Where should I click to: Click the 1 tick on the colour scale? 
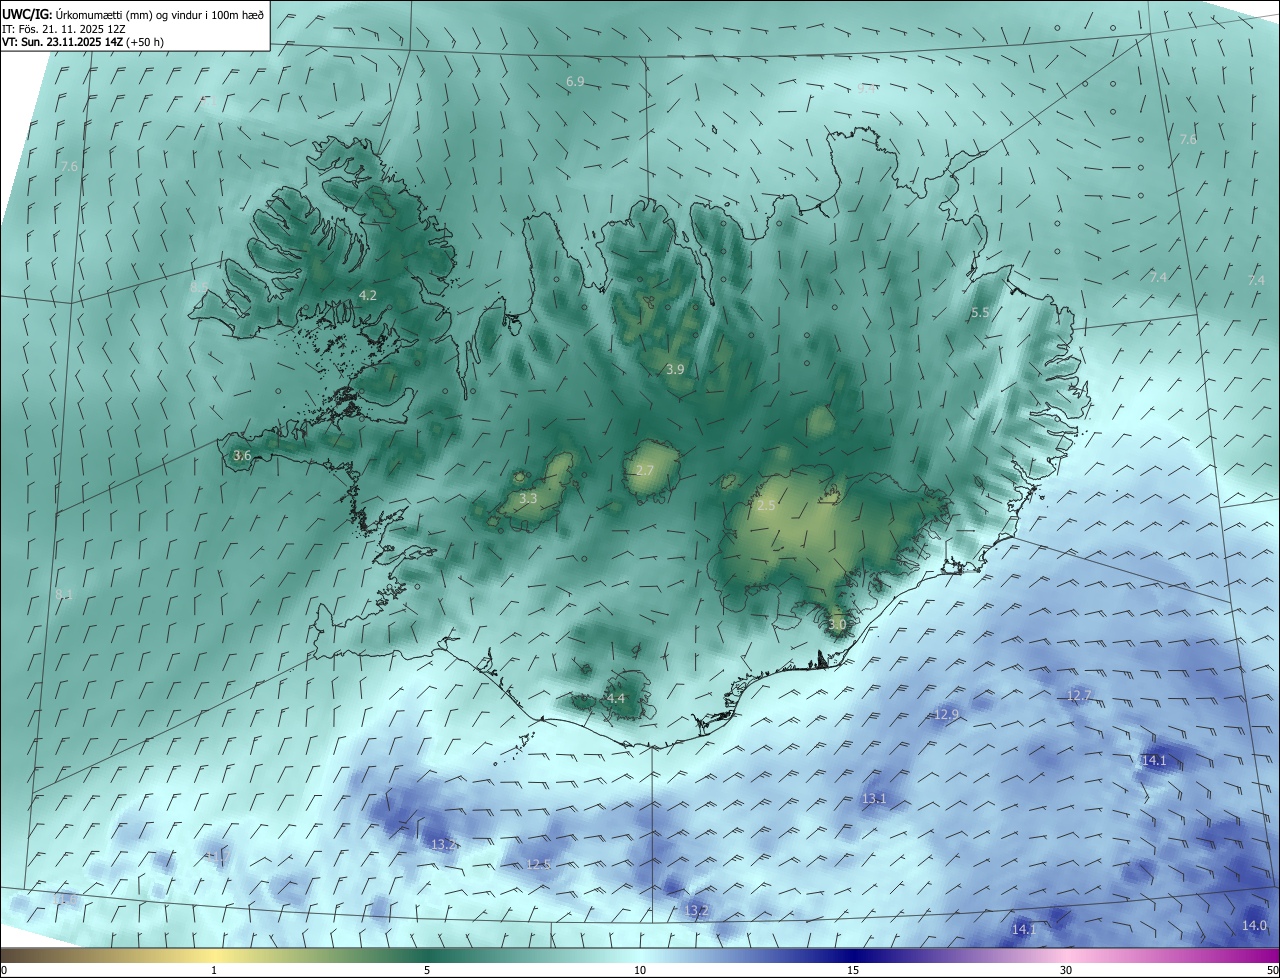(x=214, y=970)
